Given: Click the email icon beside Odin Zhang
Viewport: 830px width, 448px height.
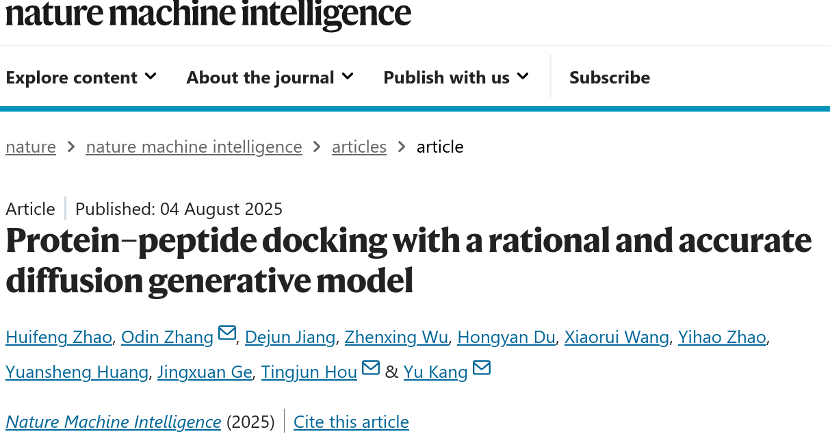Looking at the screenshot, I should click(x=227, y=333).
